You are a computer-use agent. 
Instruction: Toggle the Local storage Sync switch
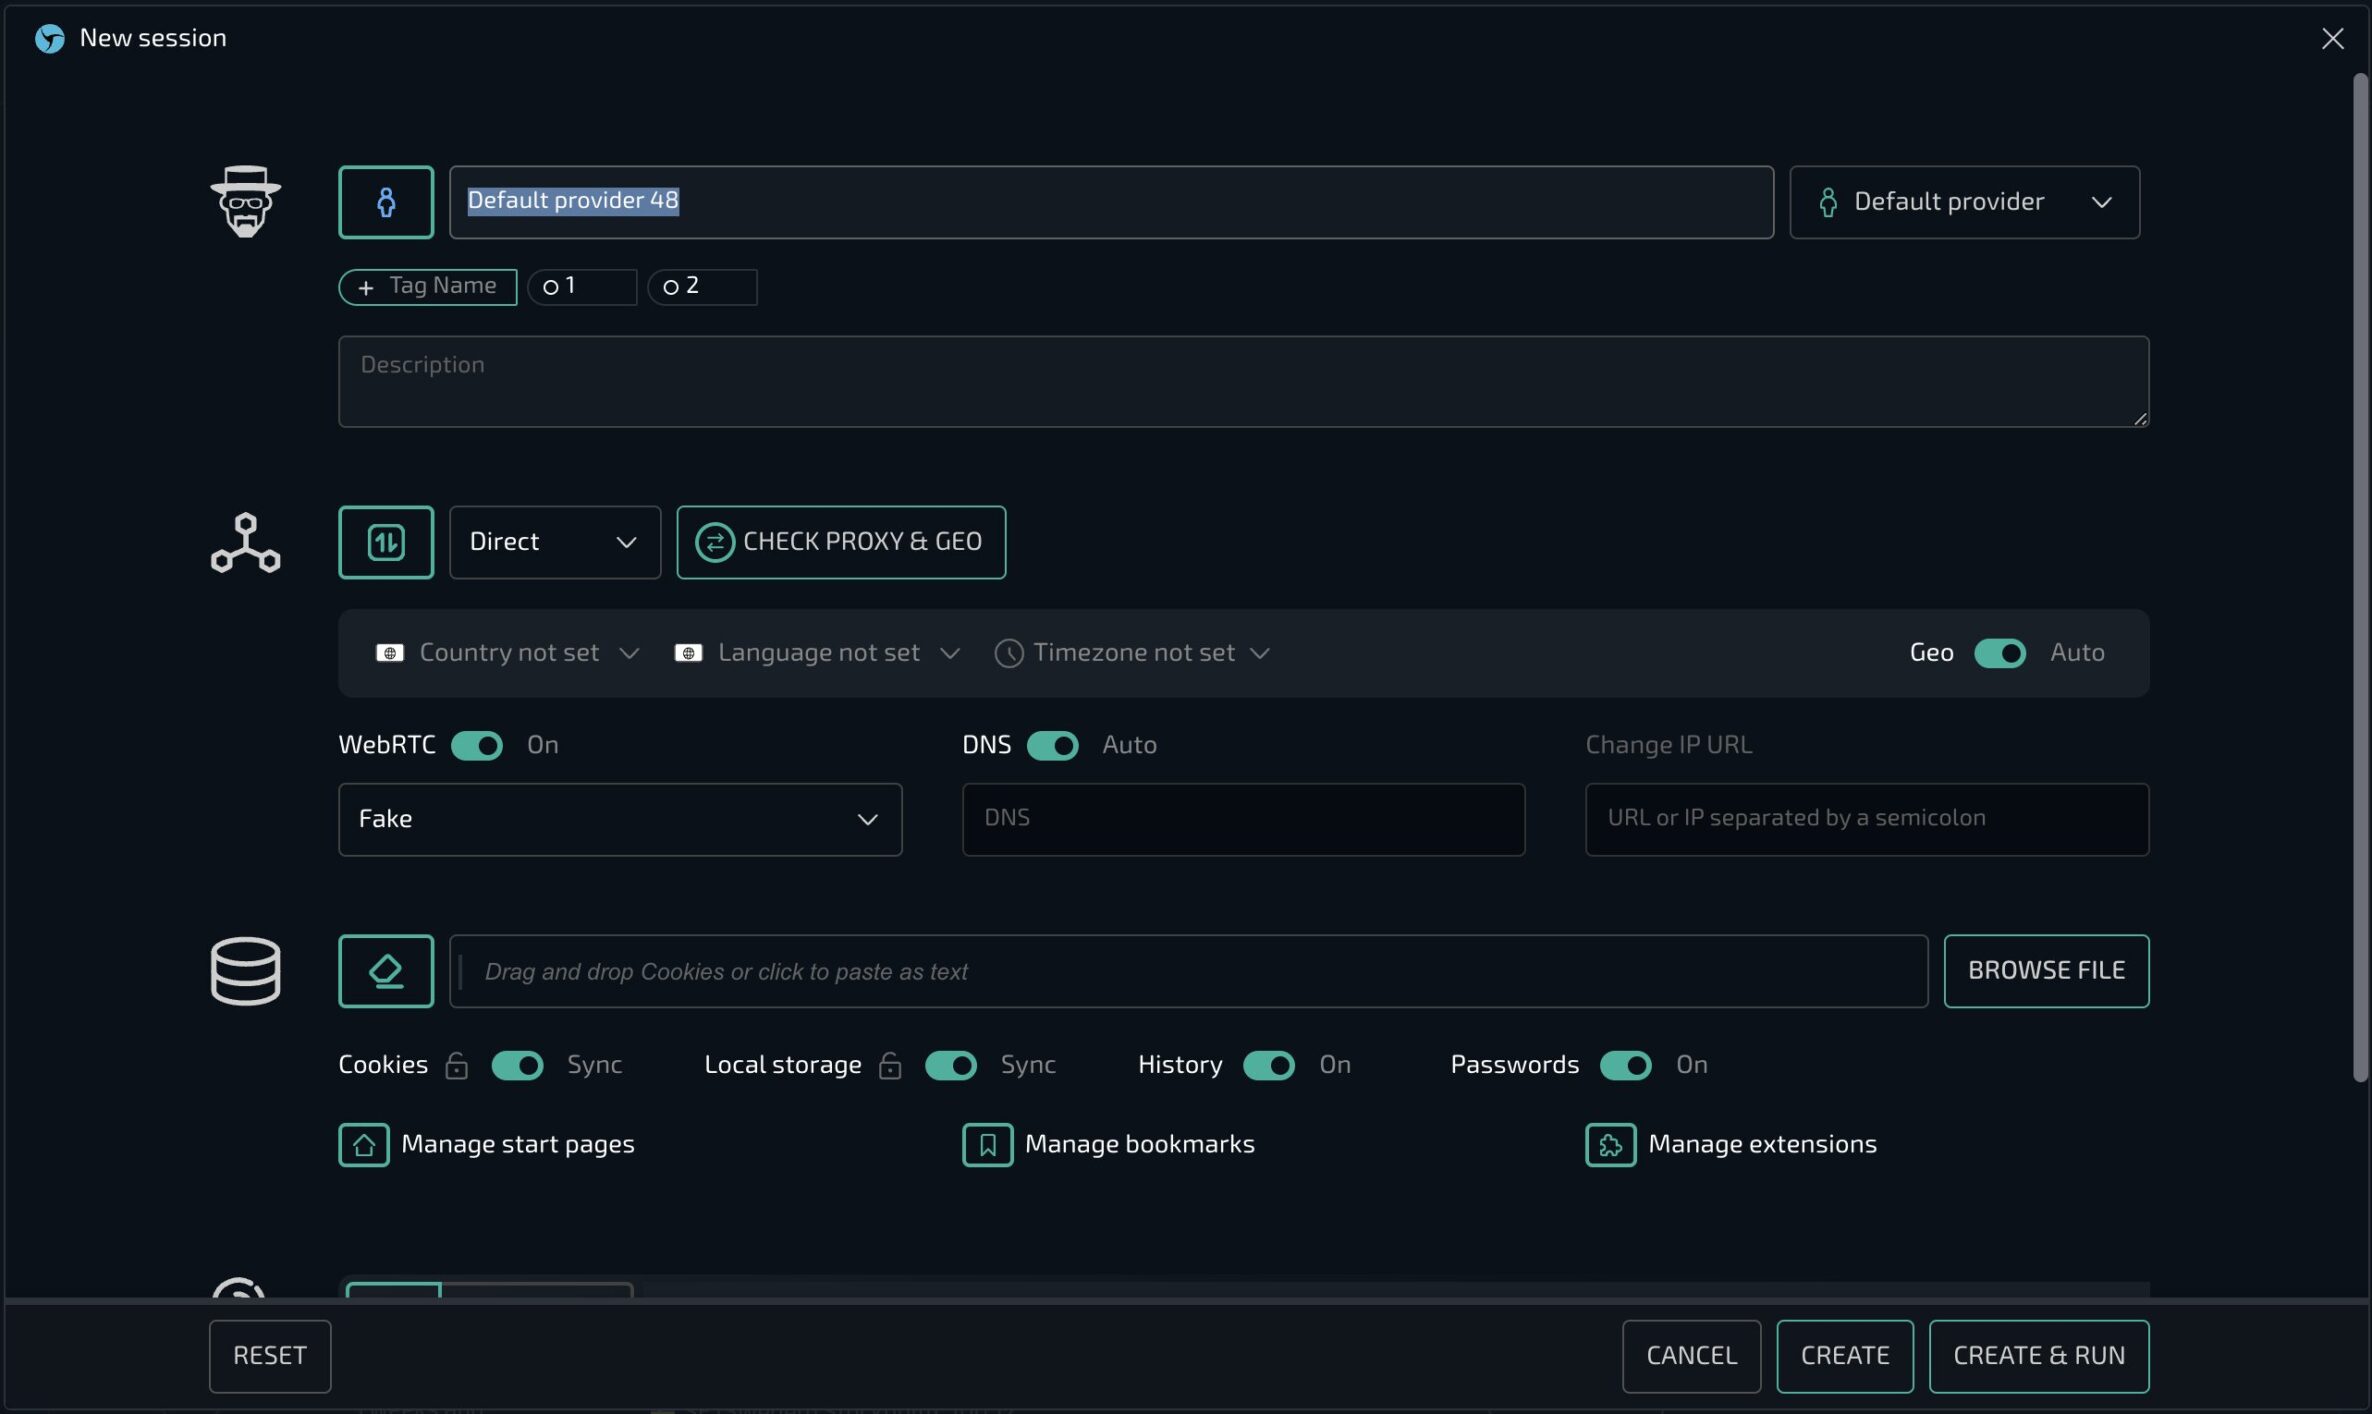coord(951,1065)
